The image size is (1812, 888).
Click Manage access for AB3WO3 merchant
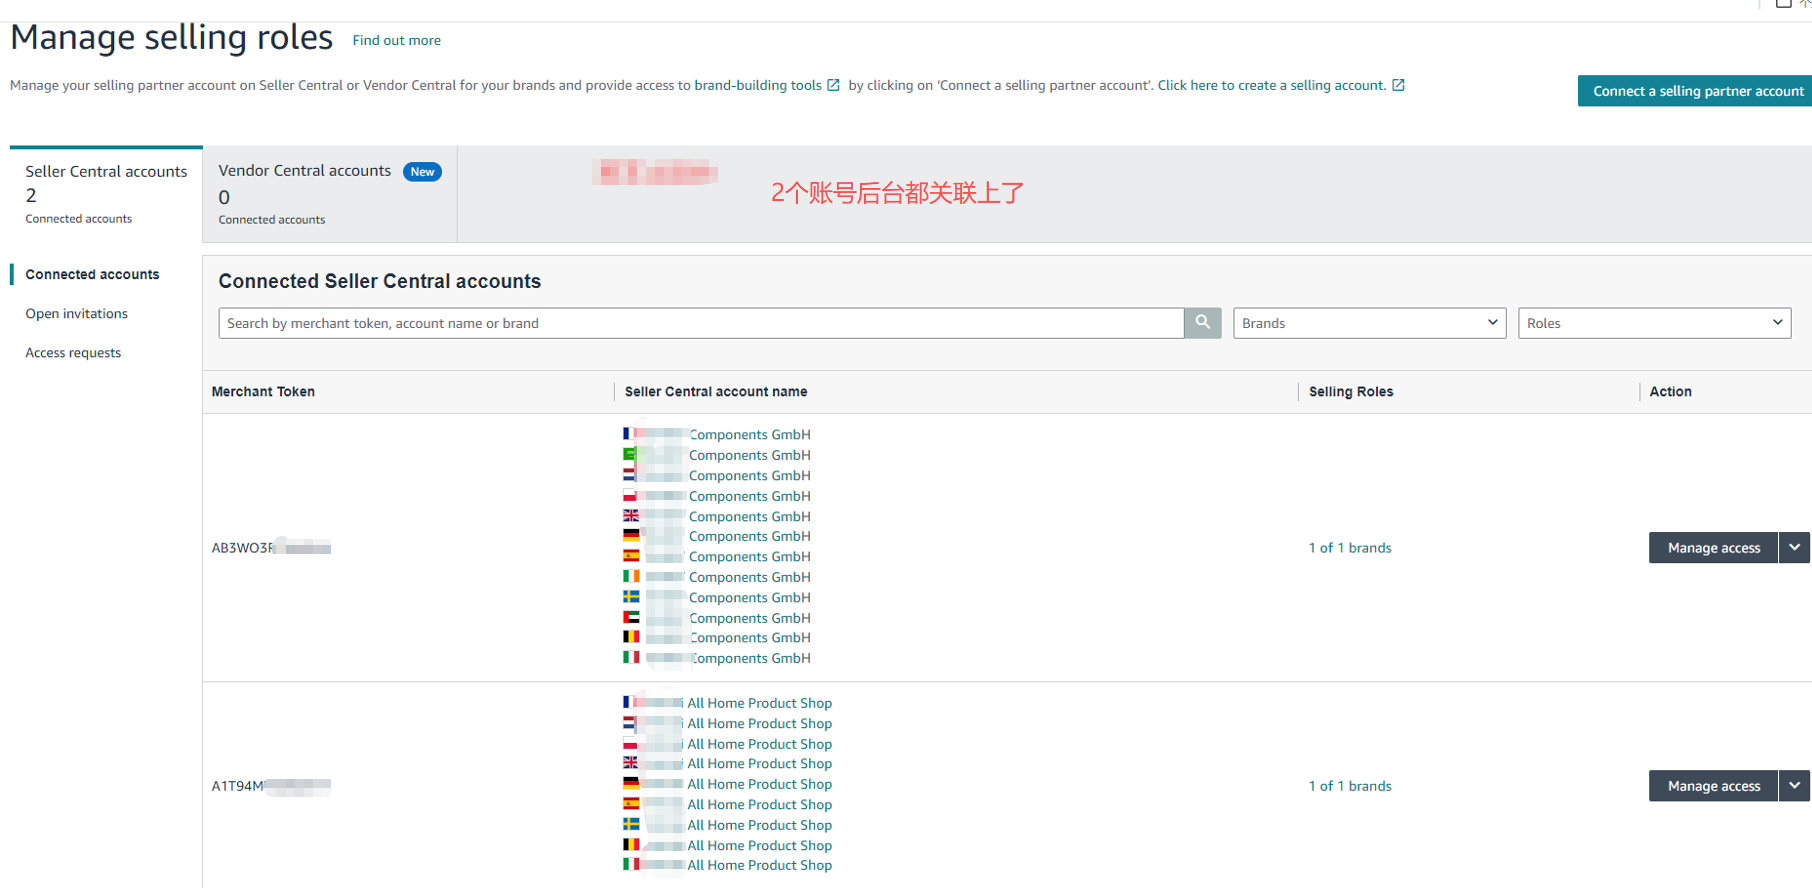point(1713,548)
